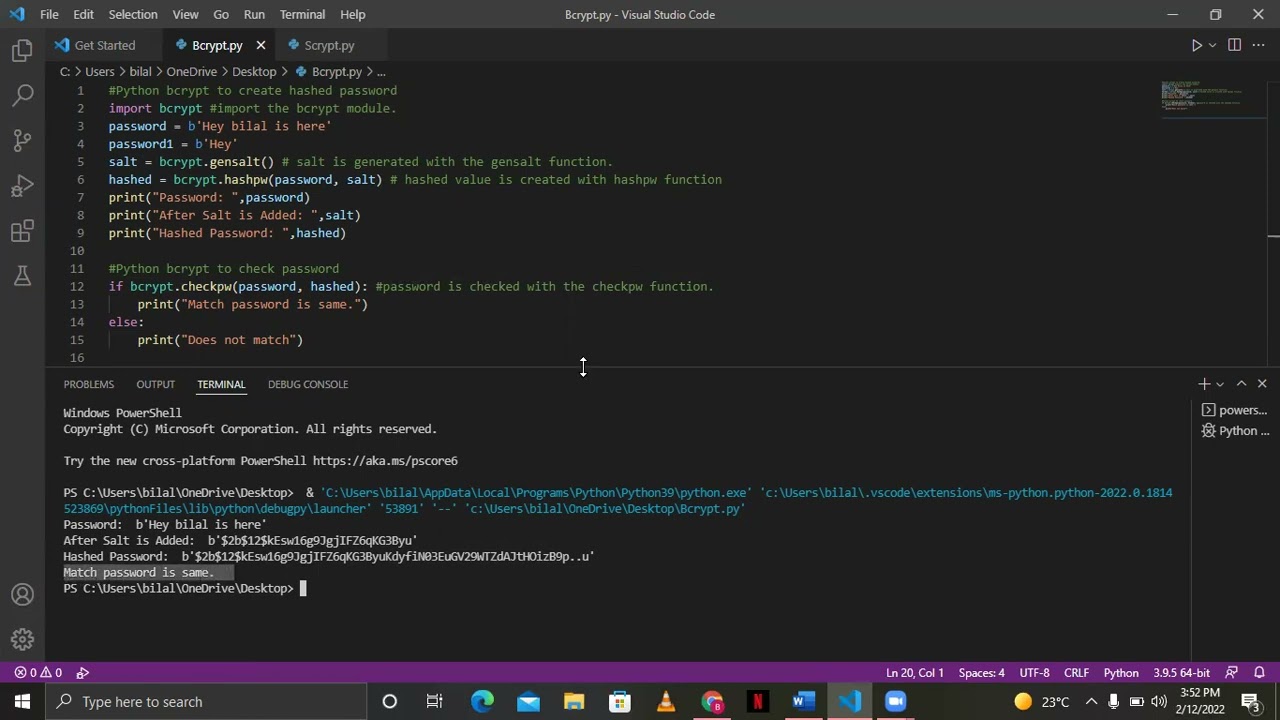The width and height of the screenshot is (1280, 720).
Task: Change Python interpreter 3.9.5 64-bit
Action: point(1181,673)
